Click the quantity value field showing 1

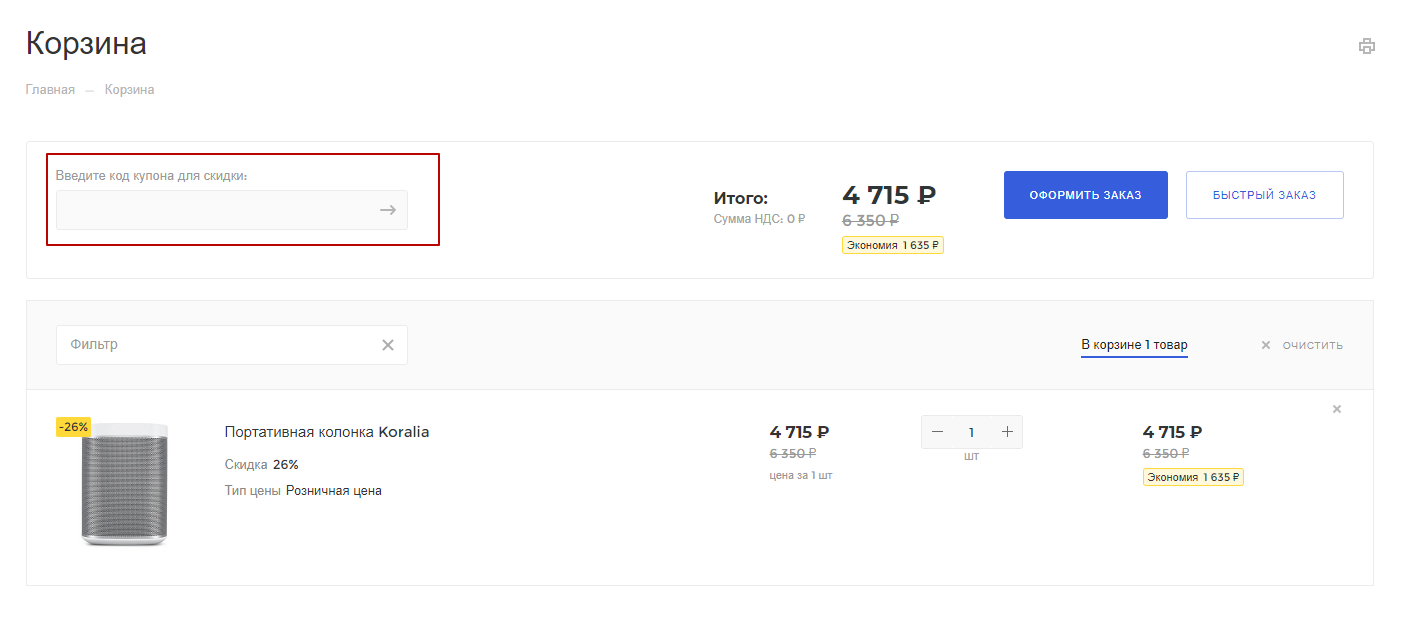[971, 432]
